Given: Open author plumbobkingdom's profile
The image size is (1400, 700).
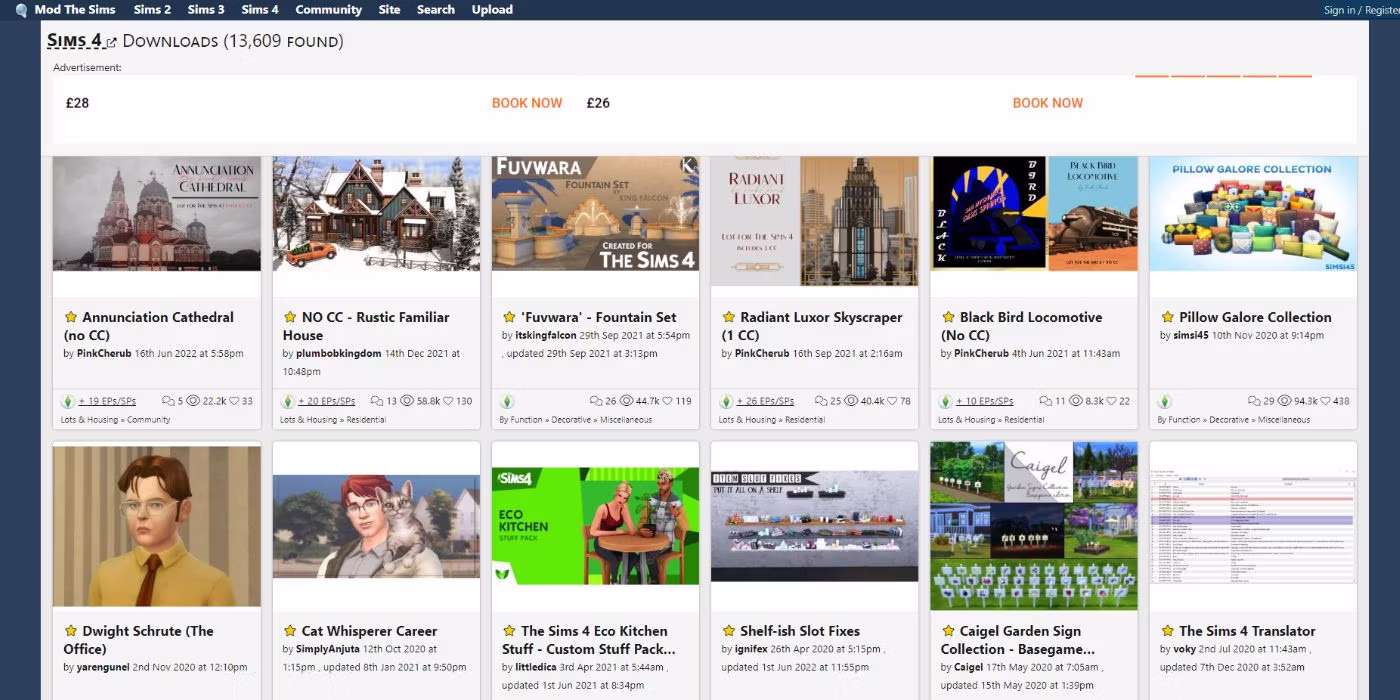Looking at the screenshot, I should 339,353.
